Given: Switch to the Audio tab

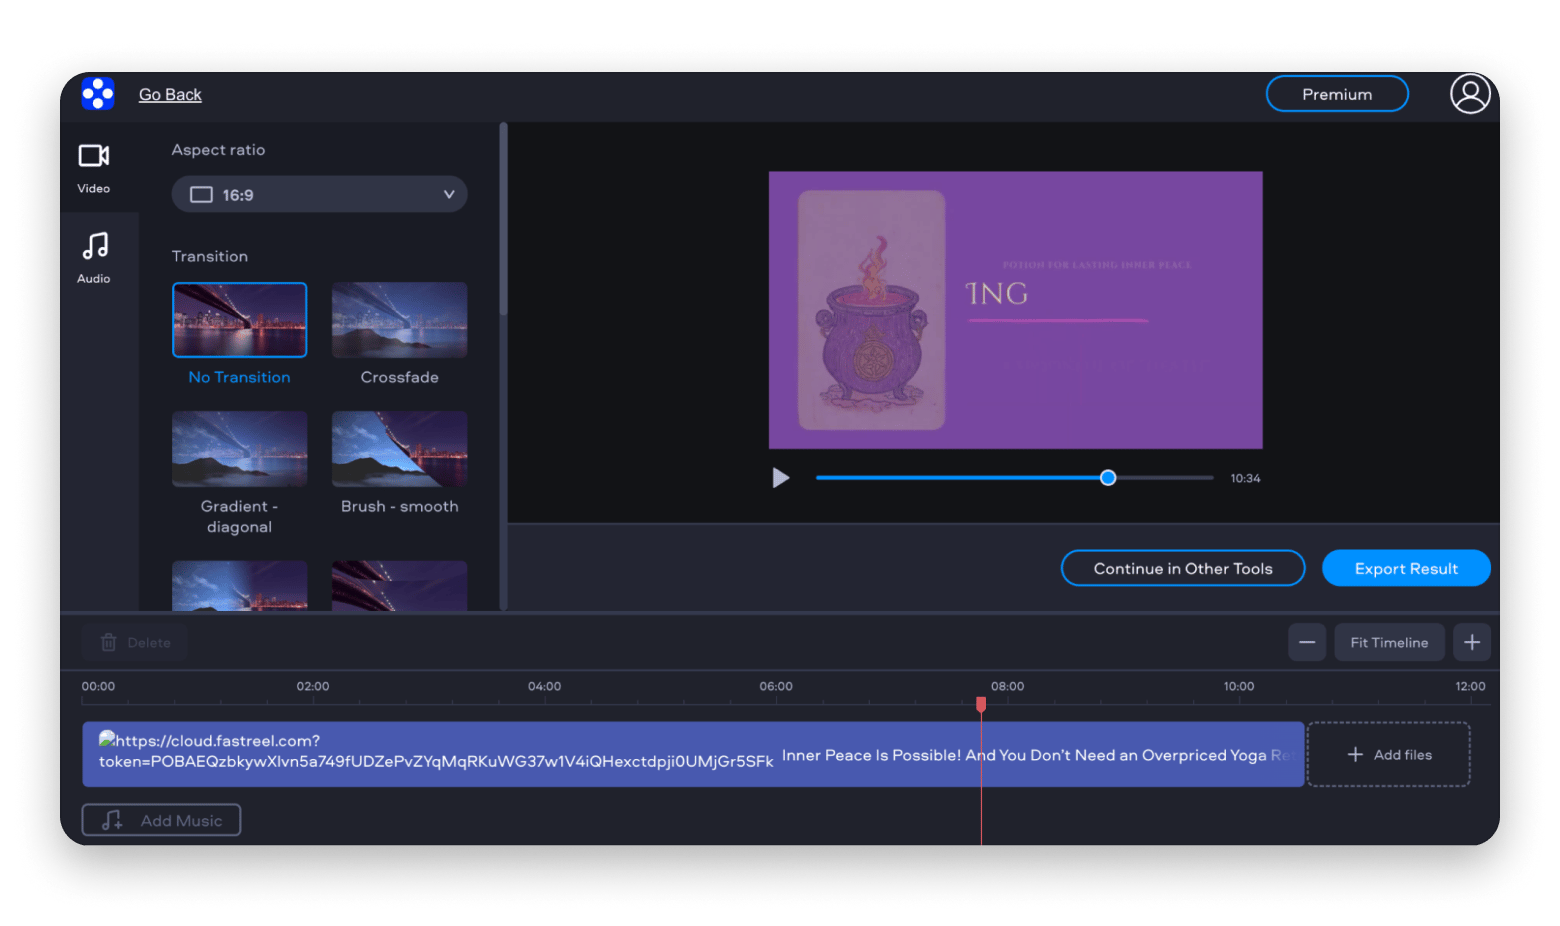Looking at the screenshot, I should (x=94, y=257).
